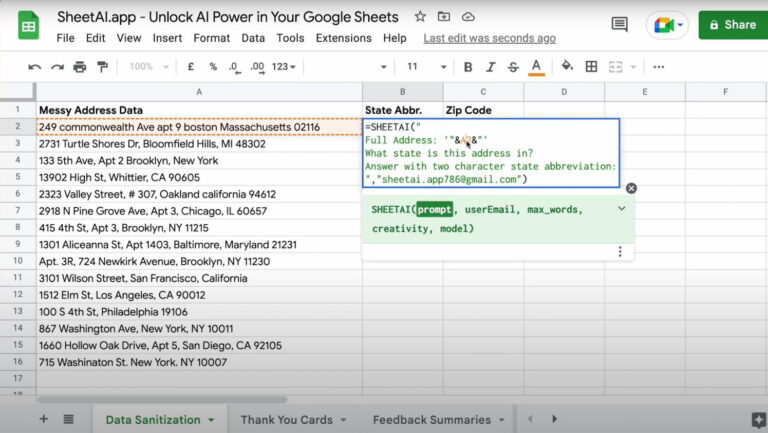The image size is (768, 433).
Task: Click the print icon
Action: click(79, 67)
